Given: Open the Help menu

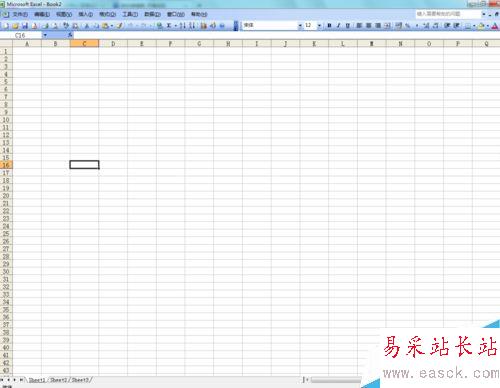Looking at the screenshot, I should 199,14.
